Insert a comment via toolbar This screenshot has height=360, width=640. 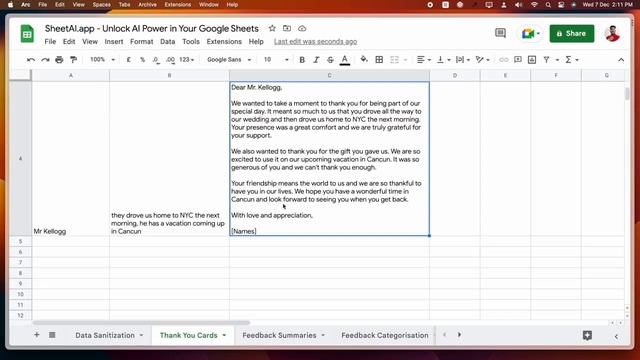[x=518, y=60]
